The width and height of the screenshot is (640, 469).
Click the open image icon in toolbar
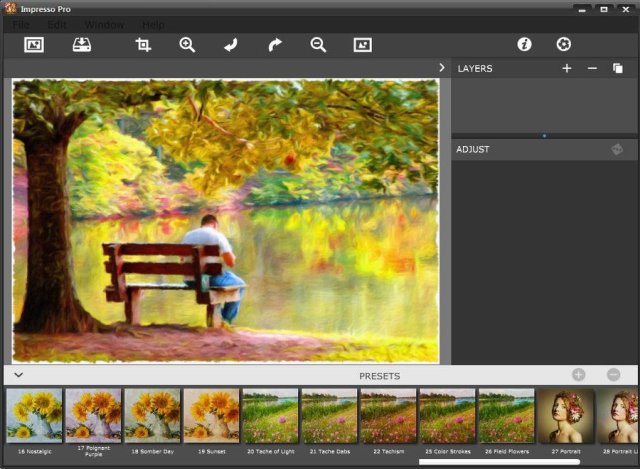pos(34,45)
